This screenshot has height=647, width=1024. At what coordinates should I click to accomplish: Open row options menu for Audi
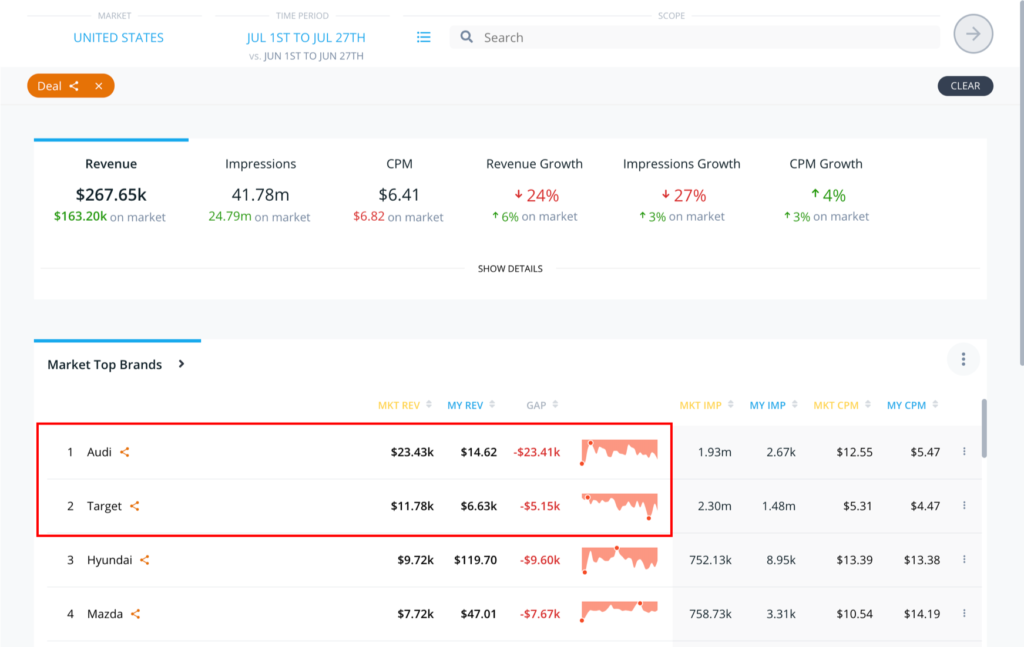964,451
